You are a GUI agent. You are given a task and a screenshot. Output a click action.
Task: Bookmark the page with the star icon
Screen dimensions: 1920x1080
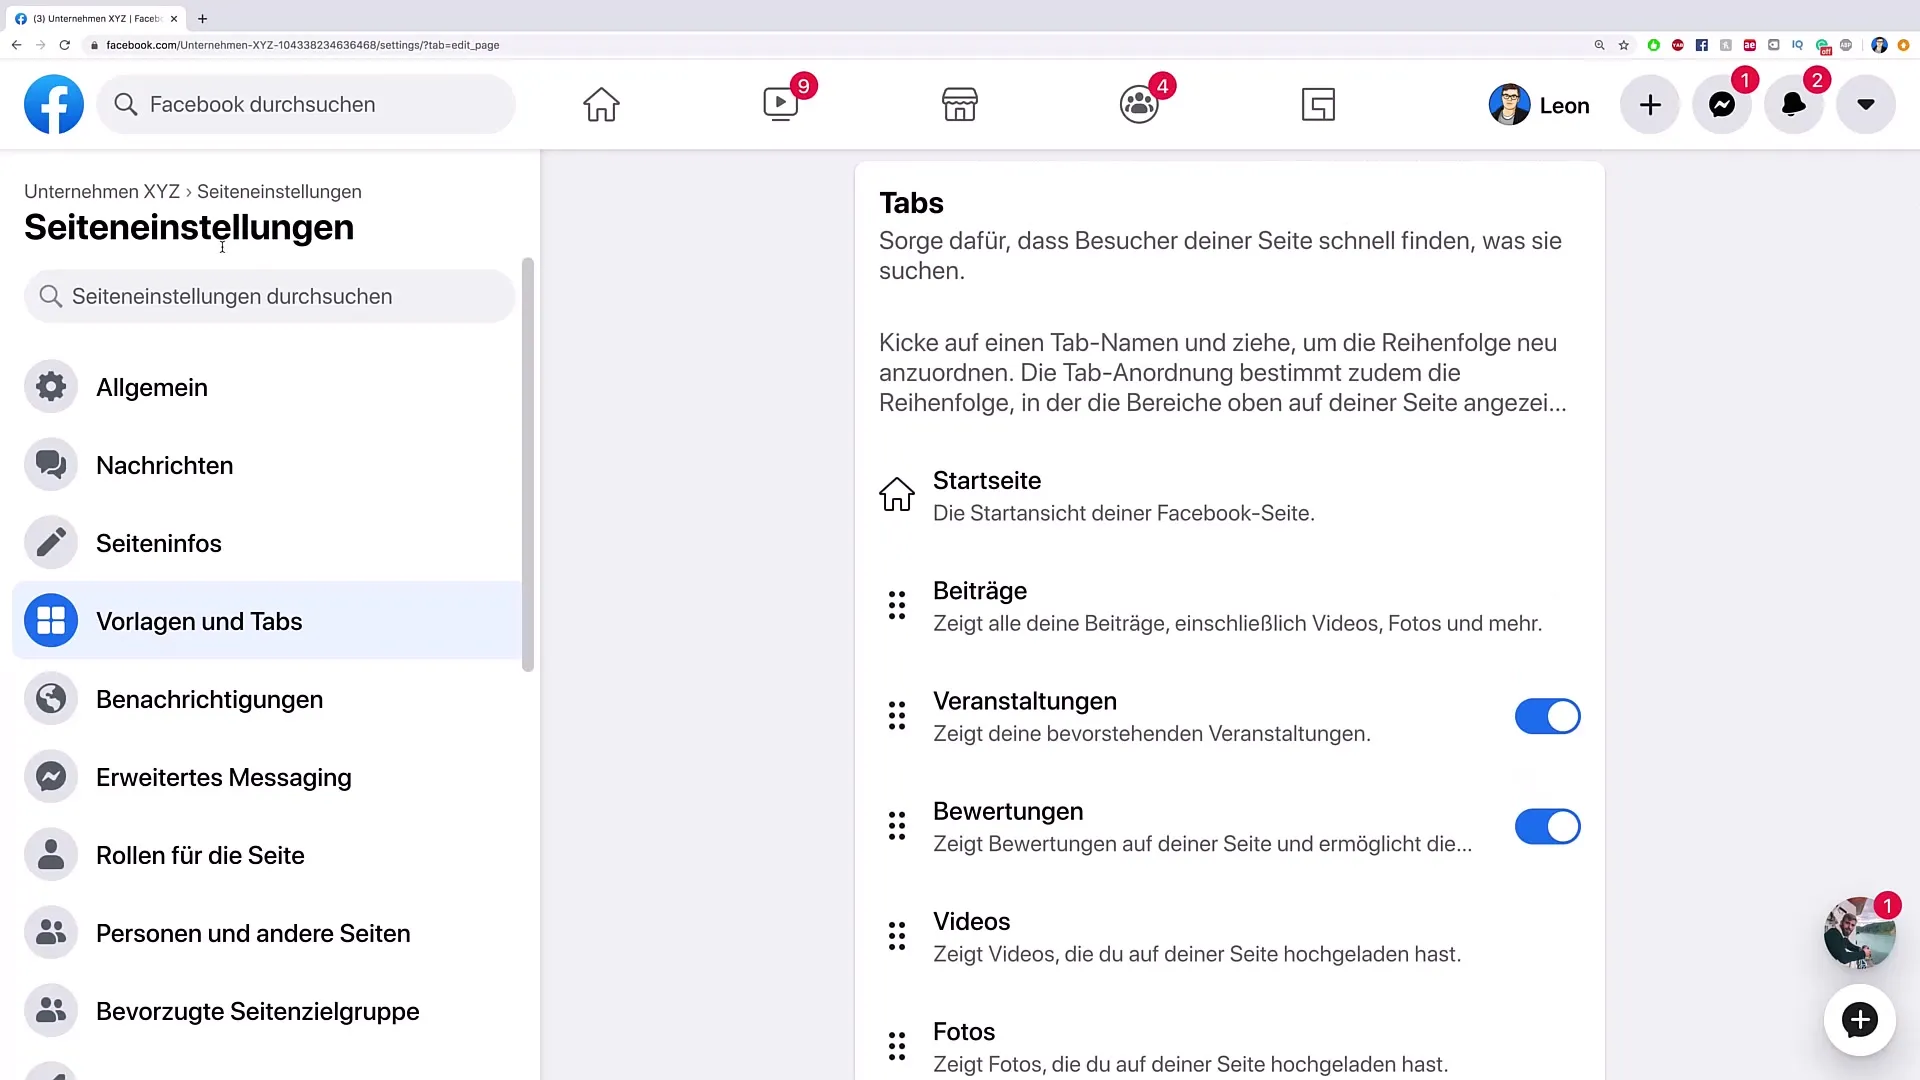1624,45
